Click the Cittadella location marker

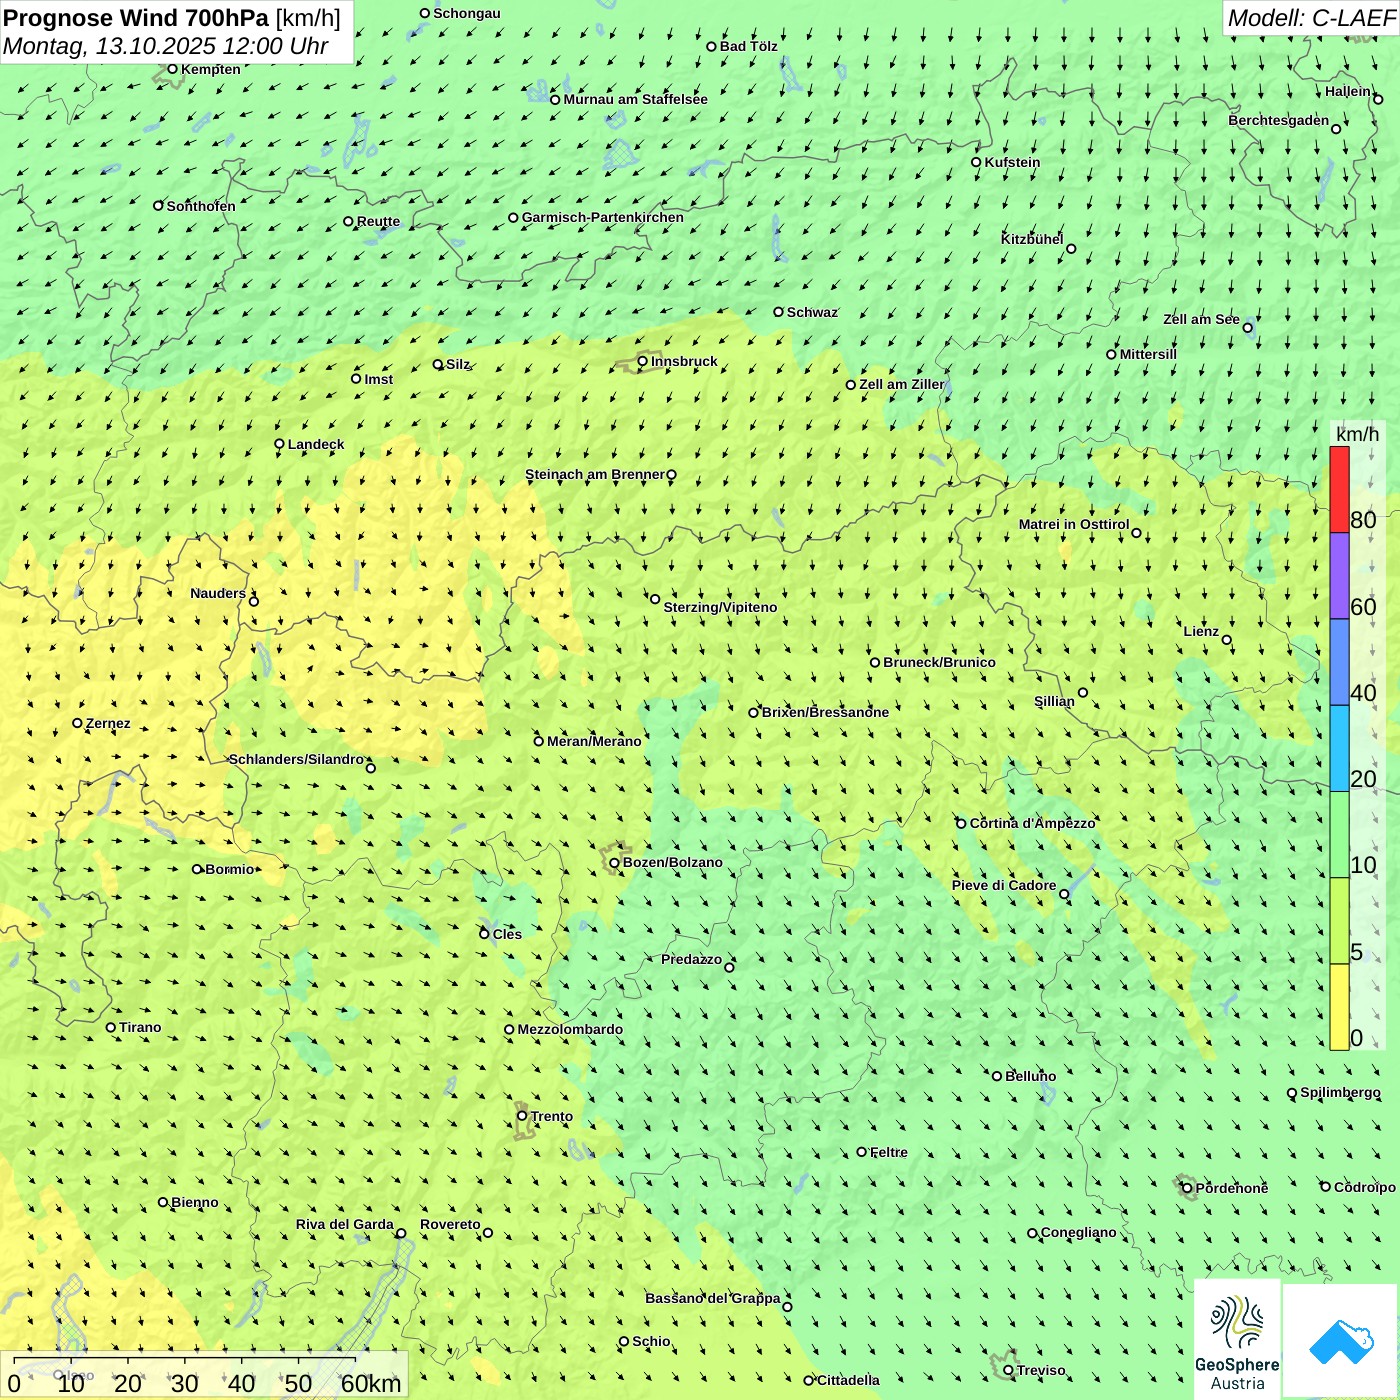[x=809, y=1380]
